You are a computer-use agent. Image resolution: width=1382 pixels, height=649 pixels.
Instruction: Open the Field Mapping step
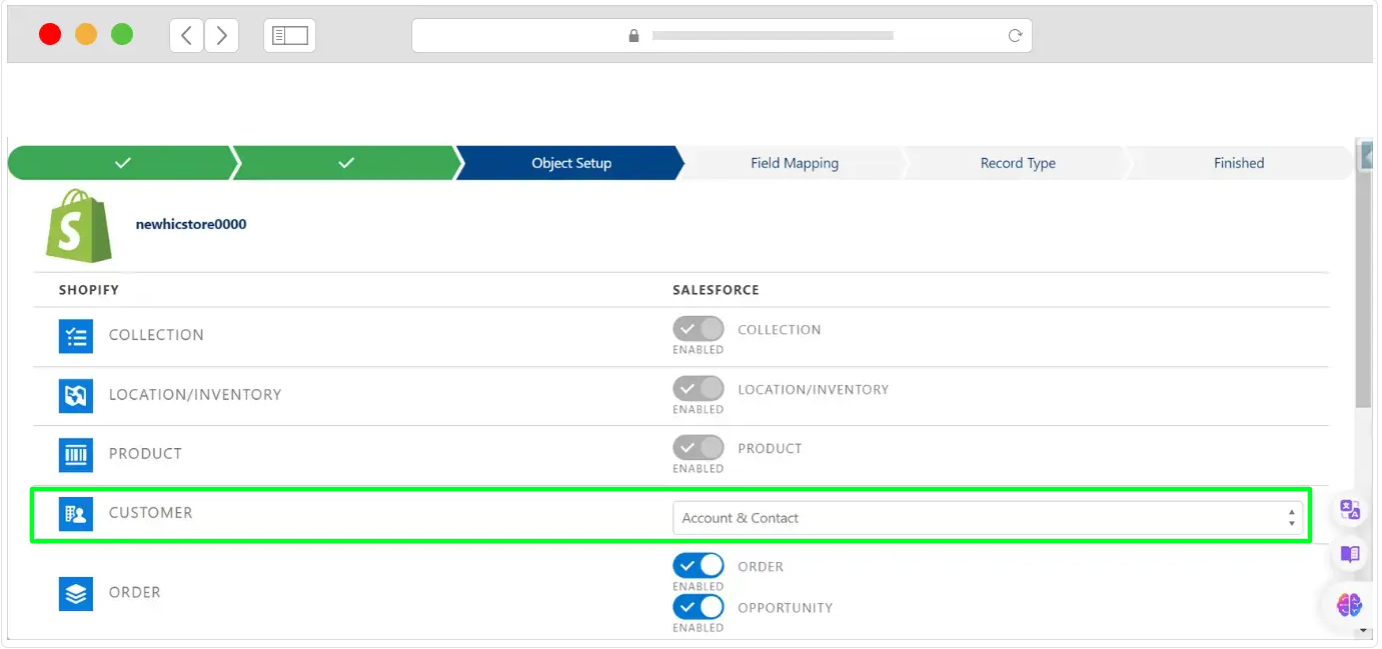click(x=794, y=163)
